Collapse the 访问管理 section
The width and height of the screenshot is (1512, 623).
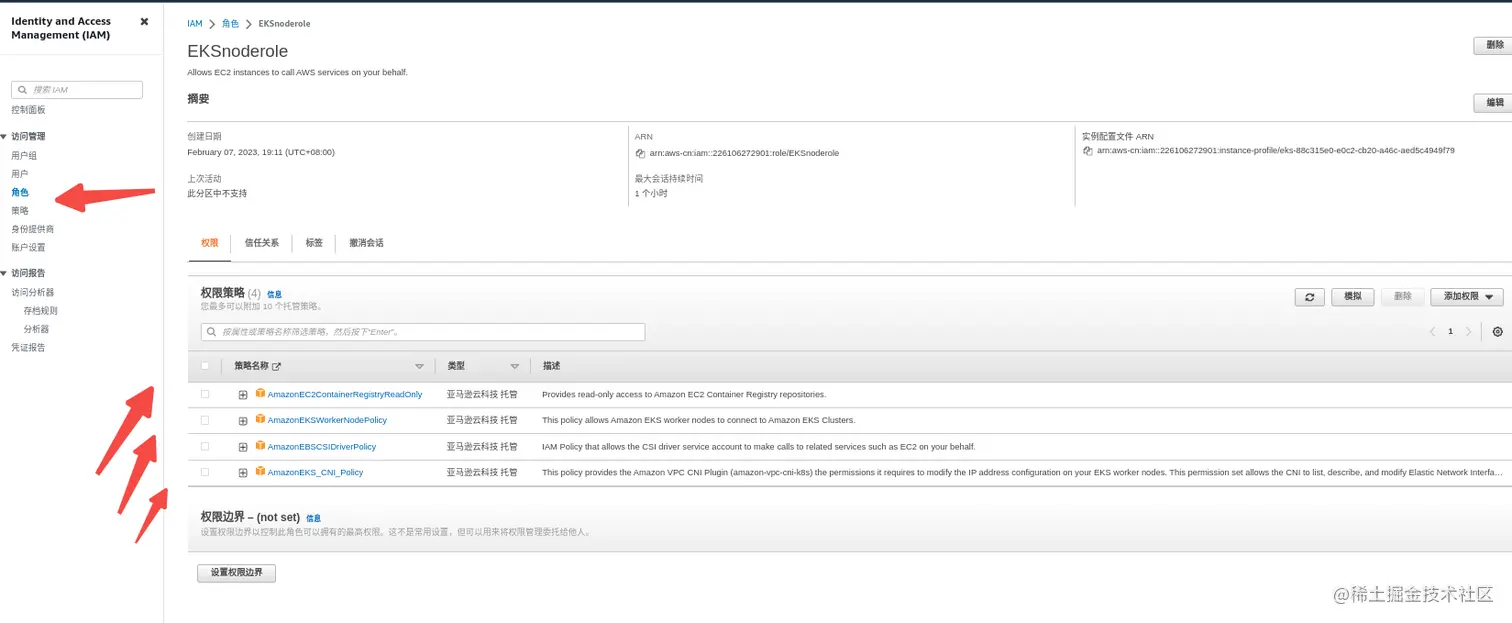tap(4, 136)
